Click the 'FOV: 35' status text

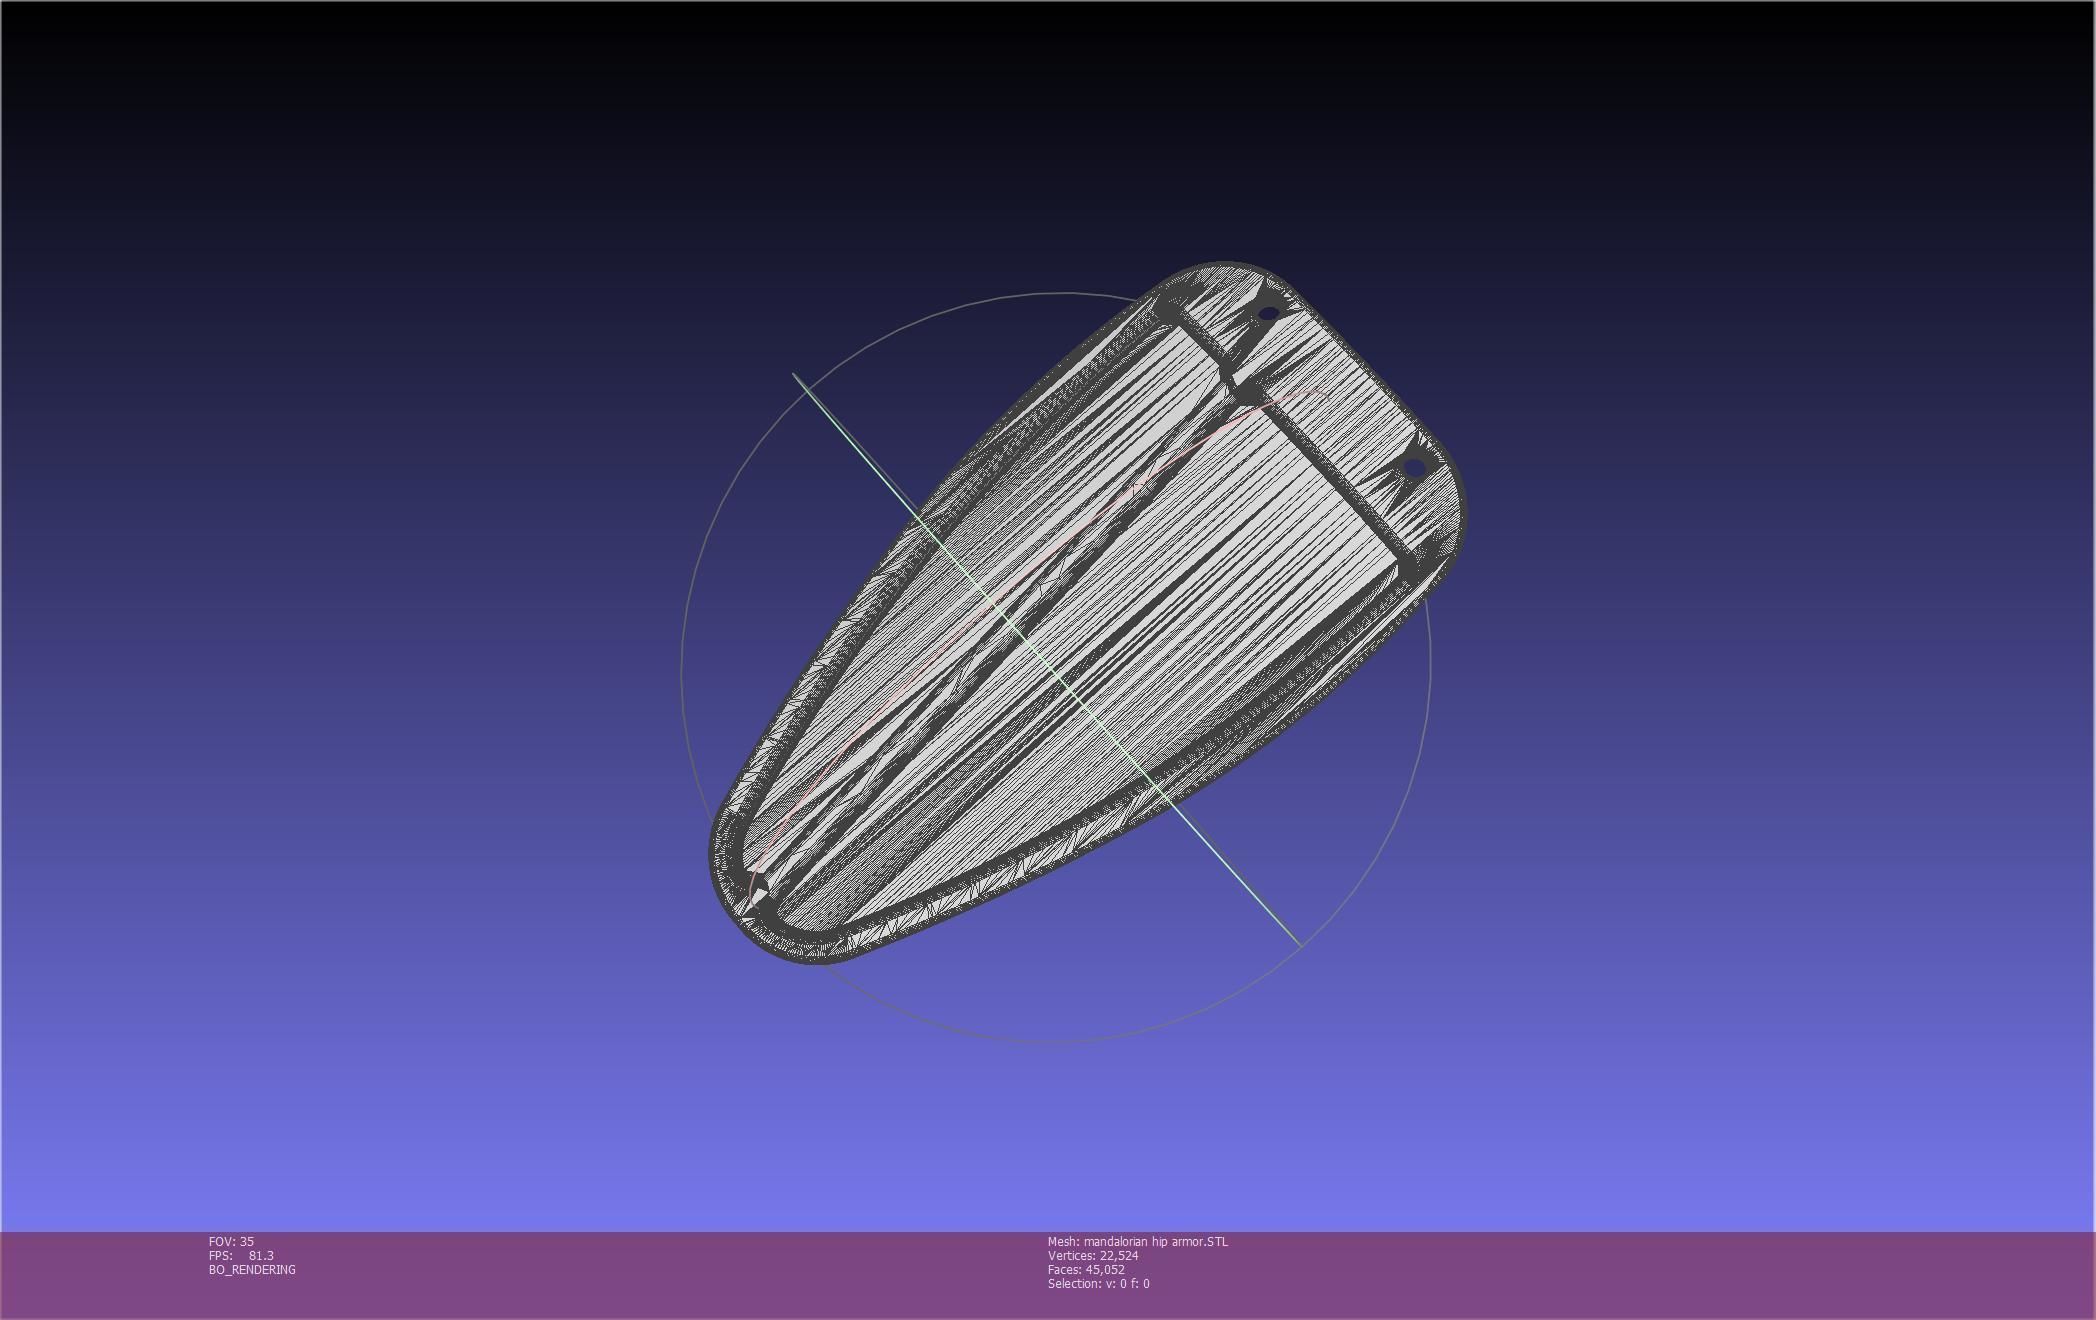[231, 1241]
